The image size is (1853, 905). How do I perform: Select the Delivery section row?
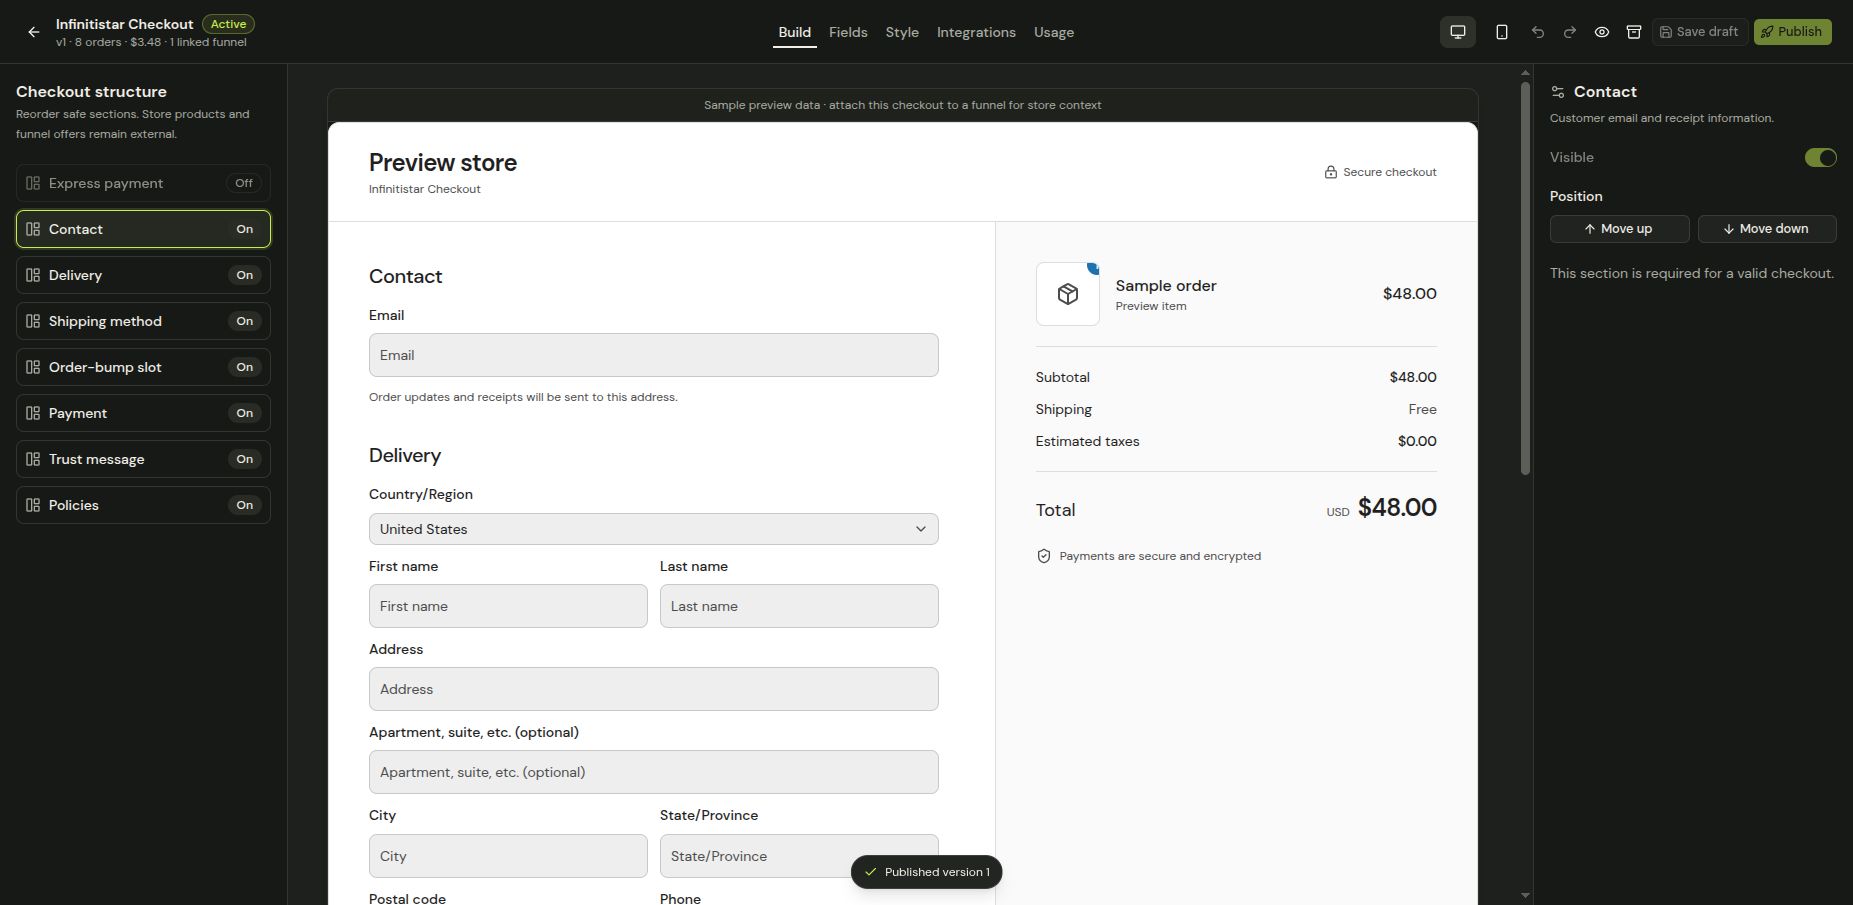[x=143, y=275]
